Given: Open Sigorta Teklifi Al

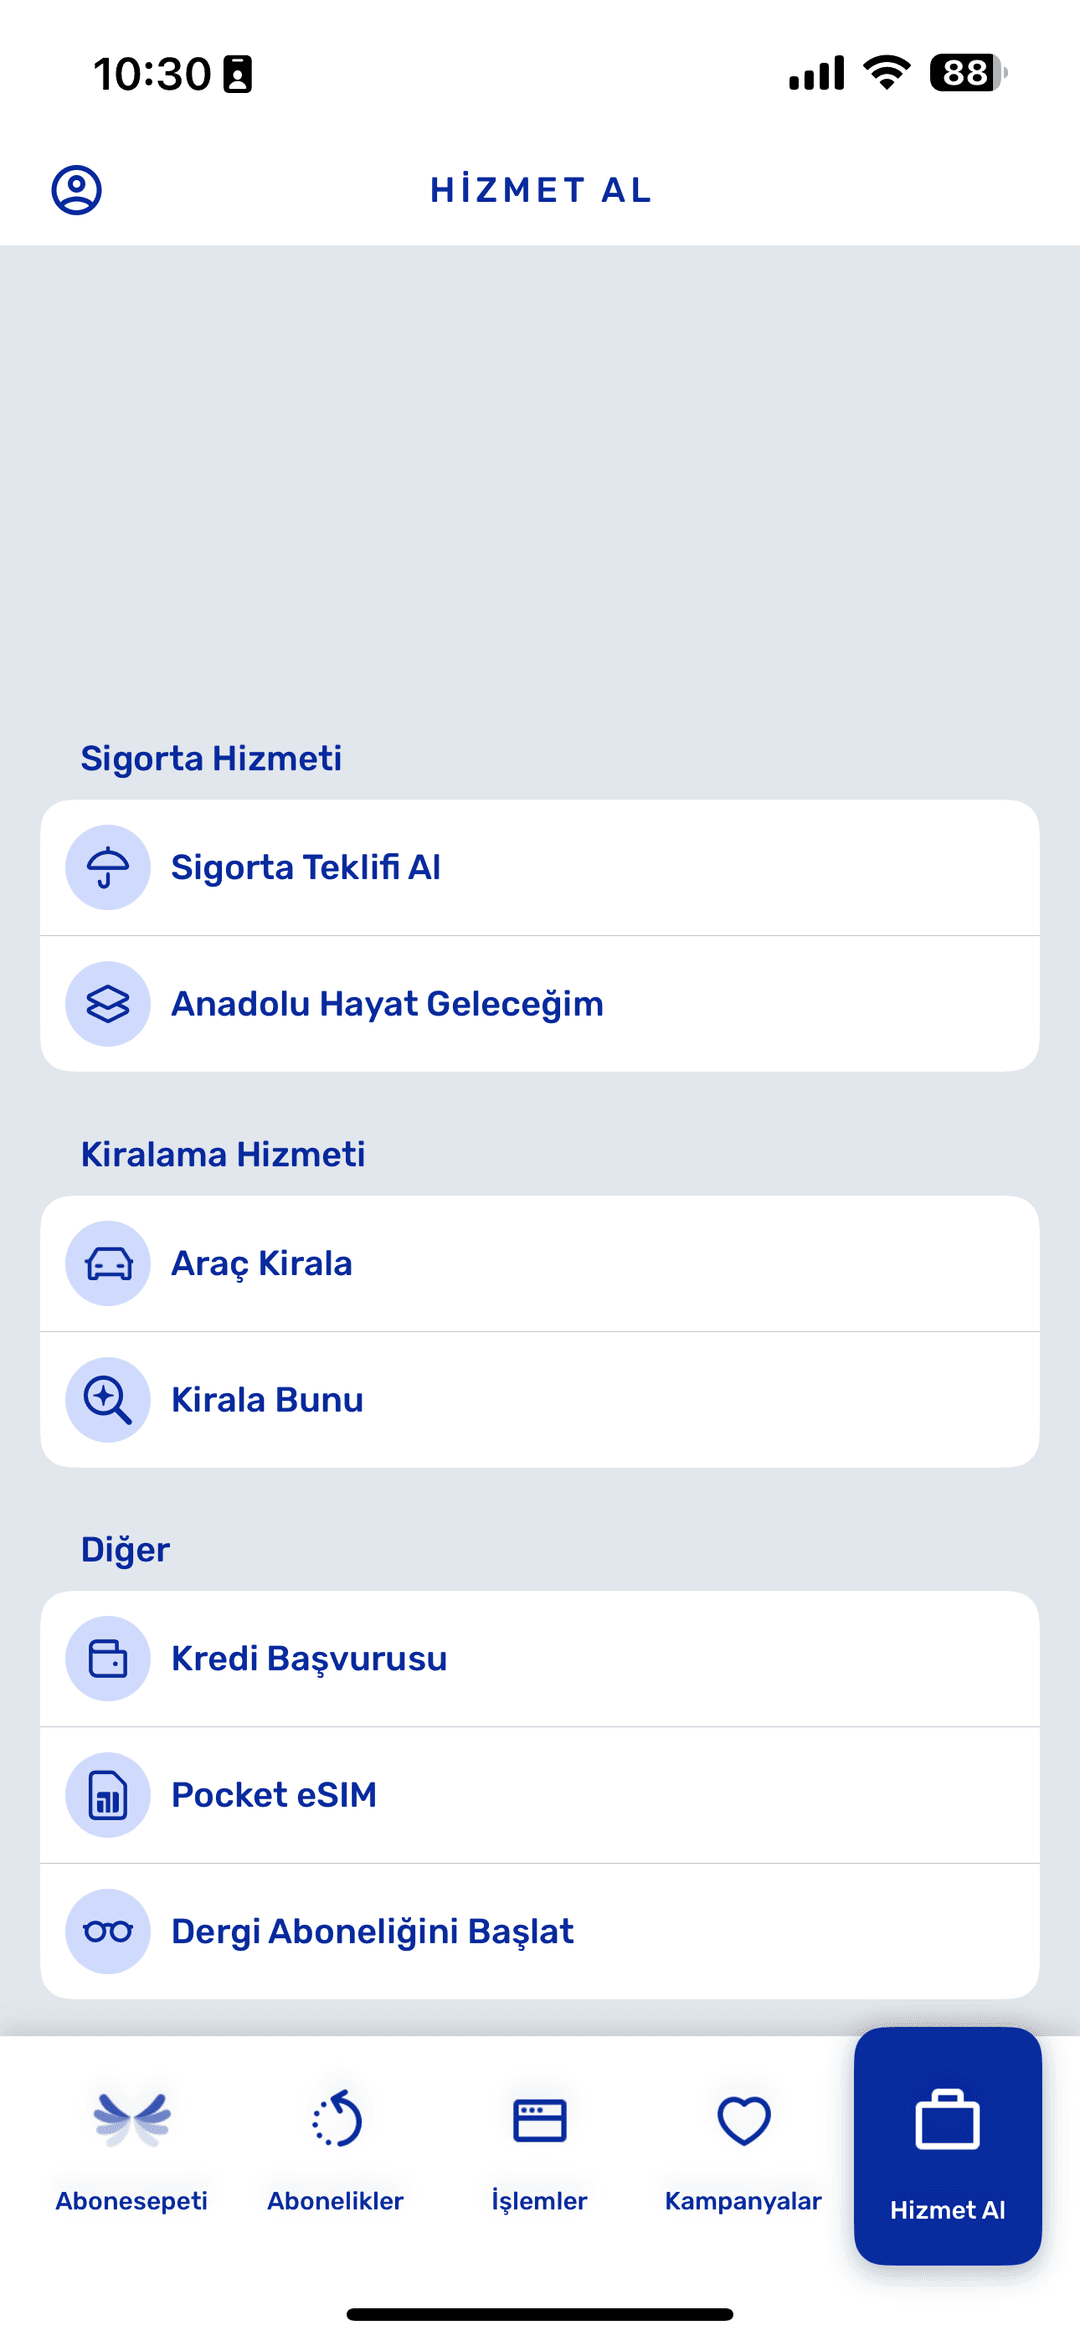Looking at the screenshot, I should point(306,867).
